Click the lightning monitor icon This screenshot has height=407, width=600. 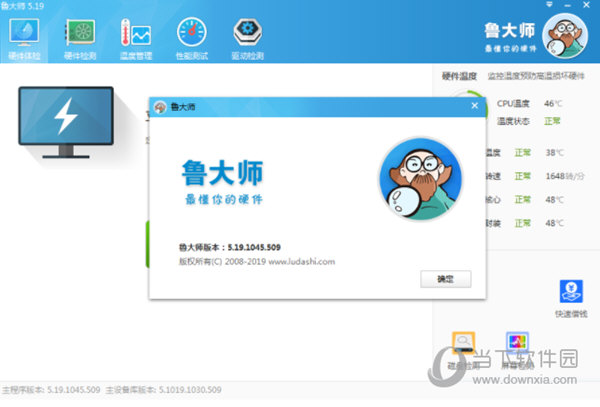pos(66,122)
